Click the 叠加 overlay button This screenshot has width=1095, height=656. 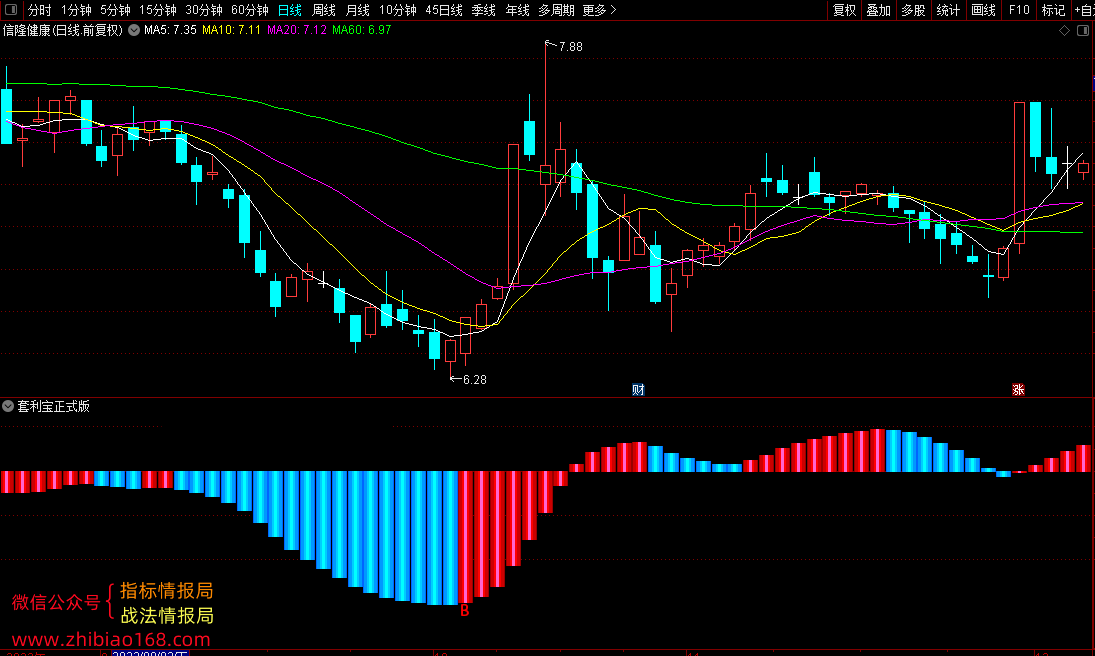(x=879, y=10)
